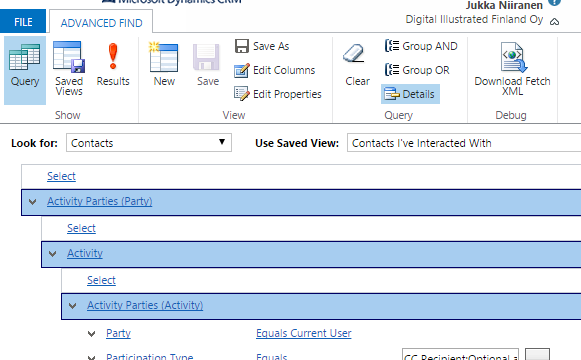Click the Equals Current User operator
This screenshot has height=360, width=581.
pos(303,333)
